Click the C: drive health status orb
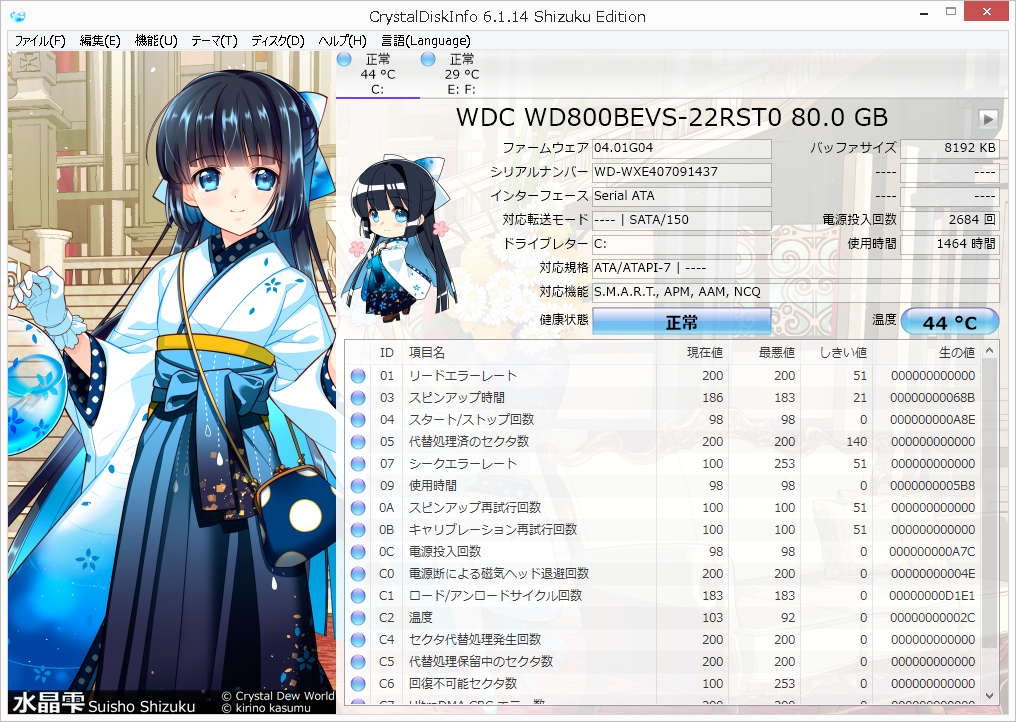 pyautogui.click(x=344, y=60)
